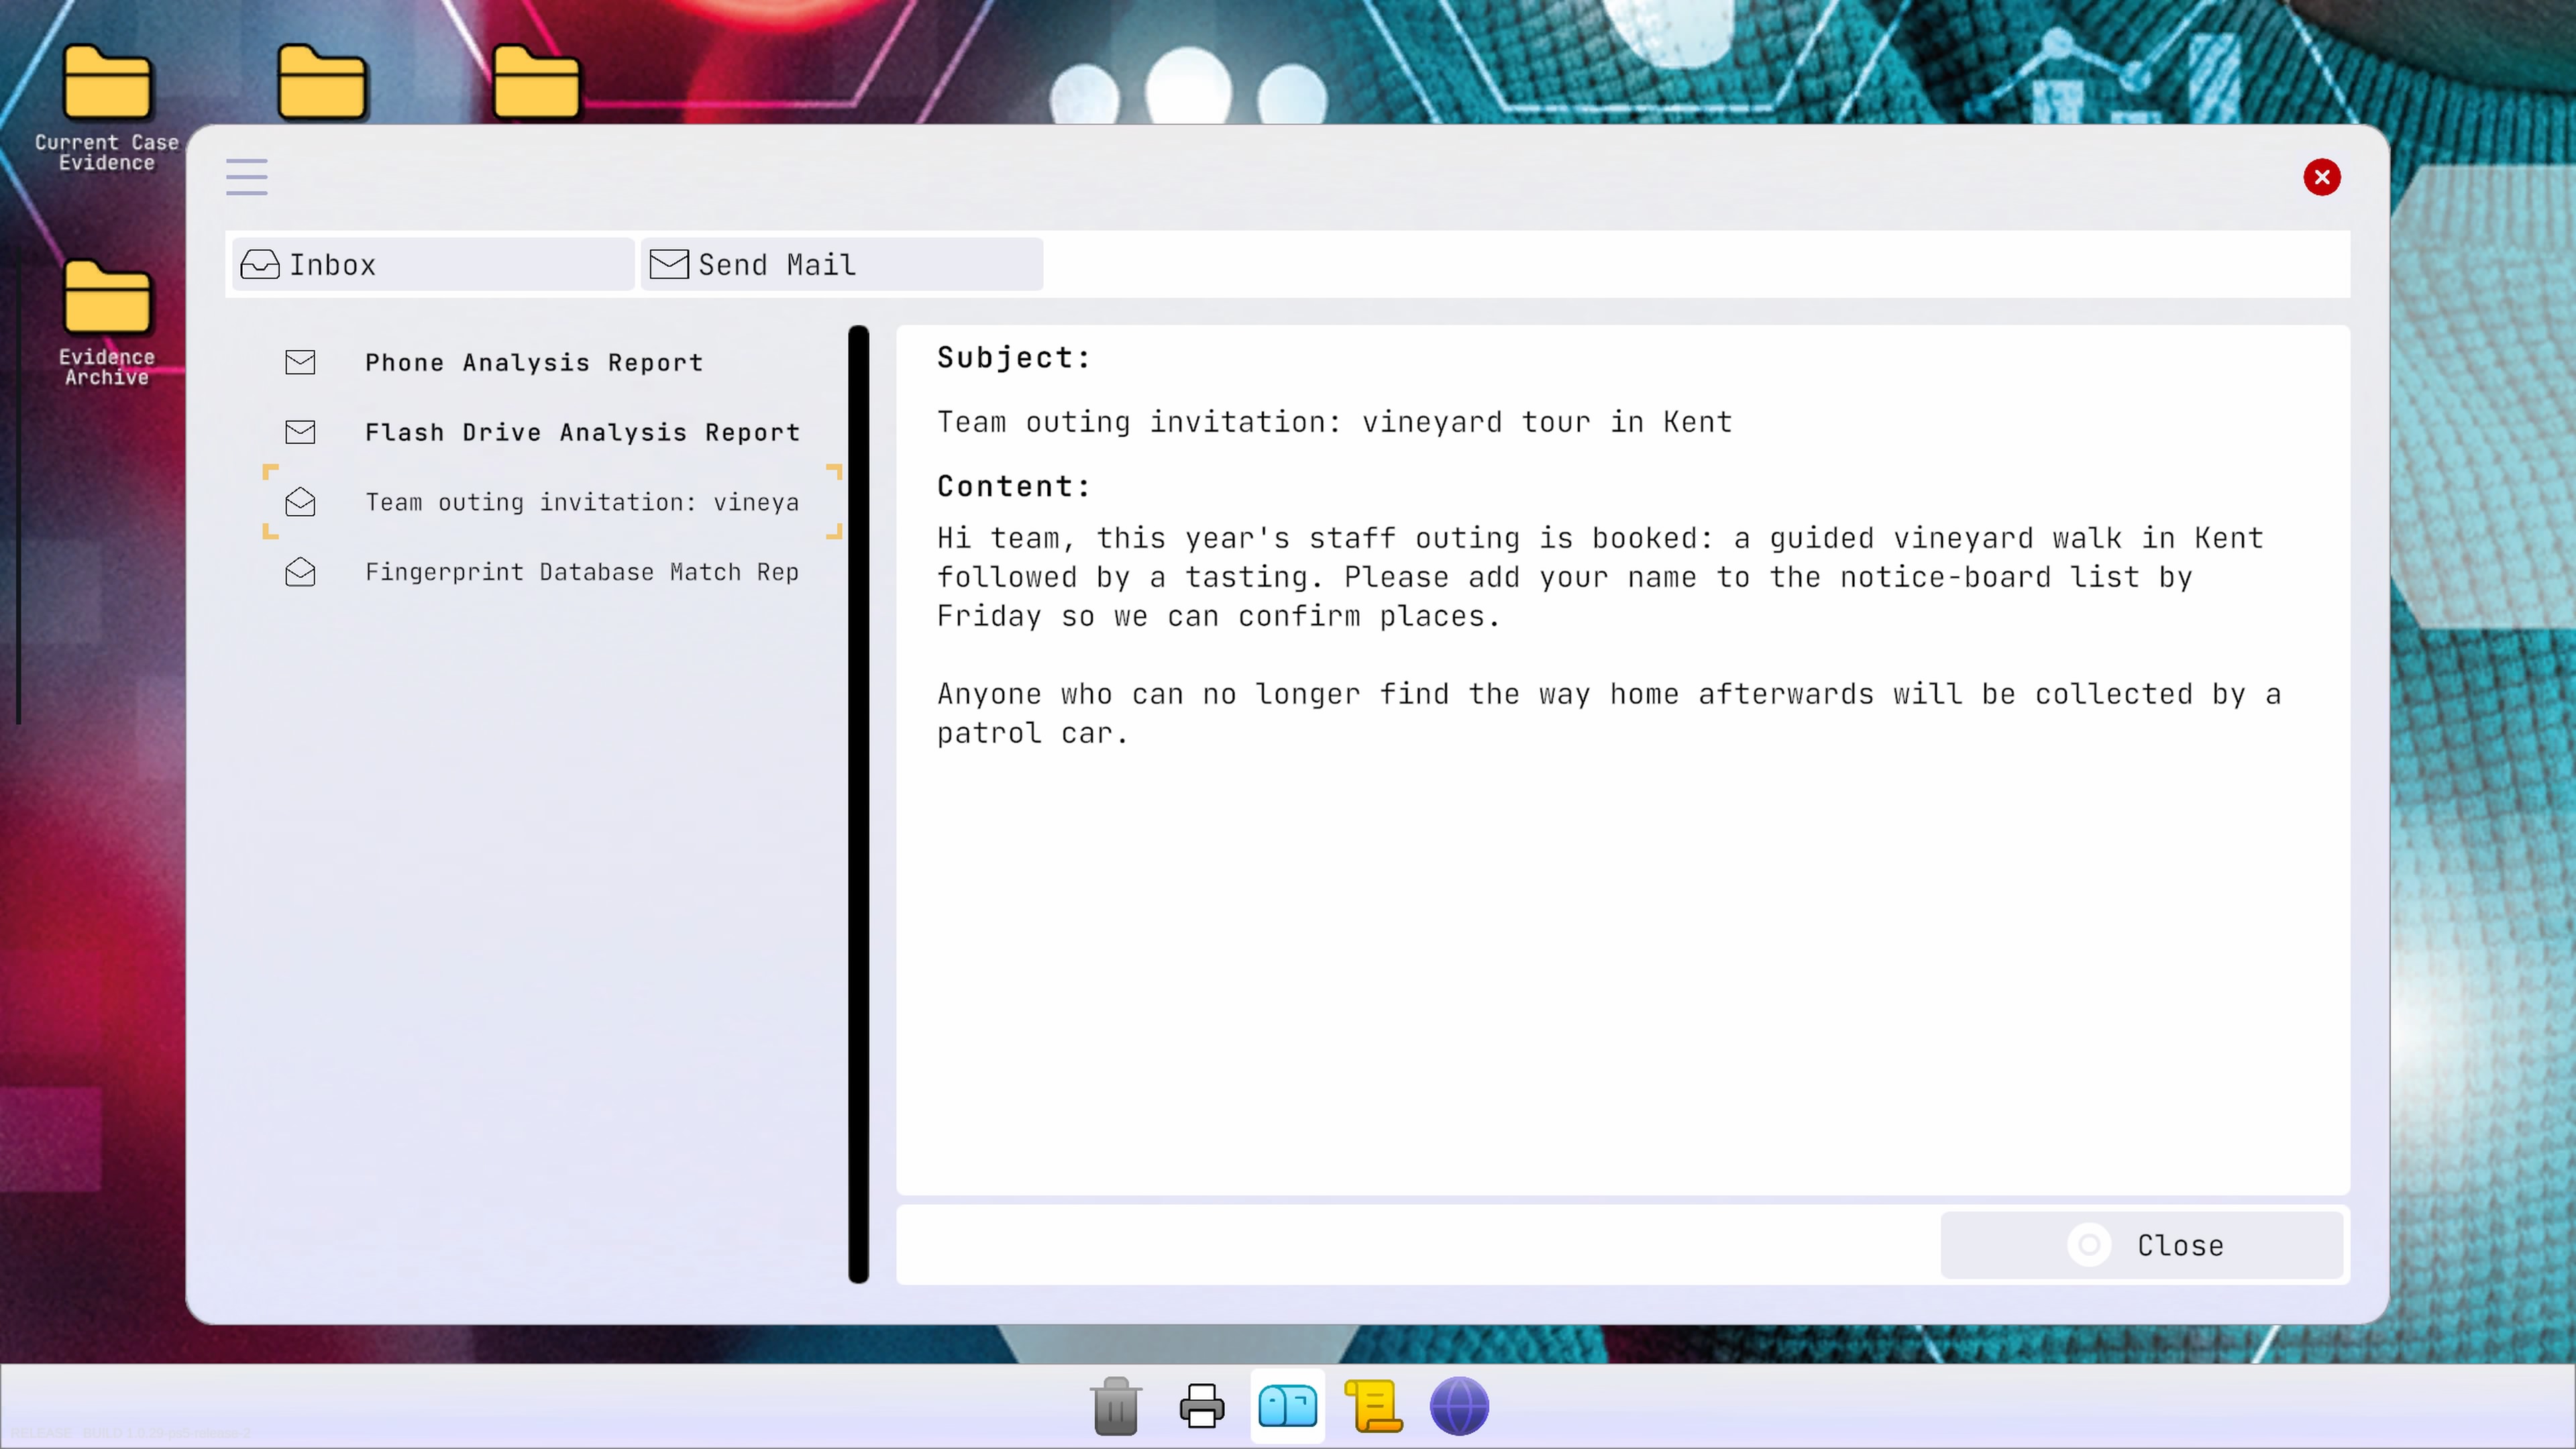Screen dimensions: 2576x1449
Task: Open the Send Mail tab
Action: coord(842,264)
